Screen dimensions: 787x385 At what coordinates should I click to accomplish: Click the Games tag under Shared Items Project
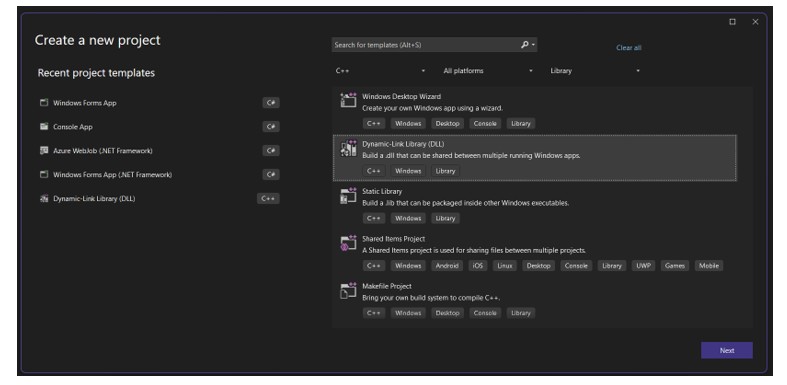pyautogui.click(x=675, y=266)
